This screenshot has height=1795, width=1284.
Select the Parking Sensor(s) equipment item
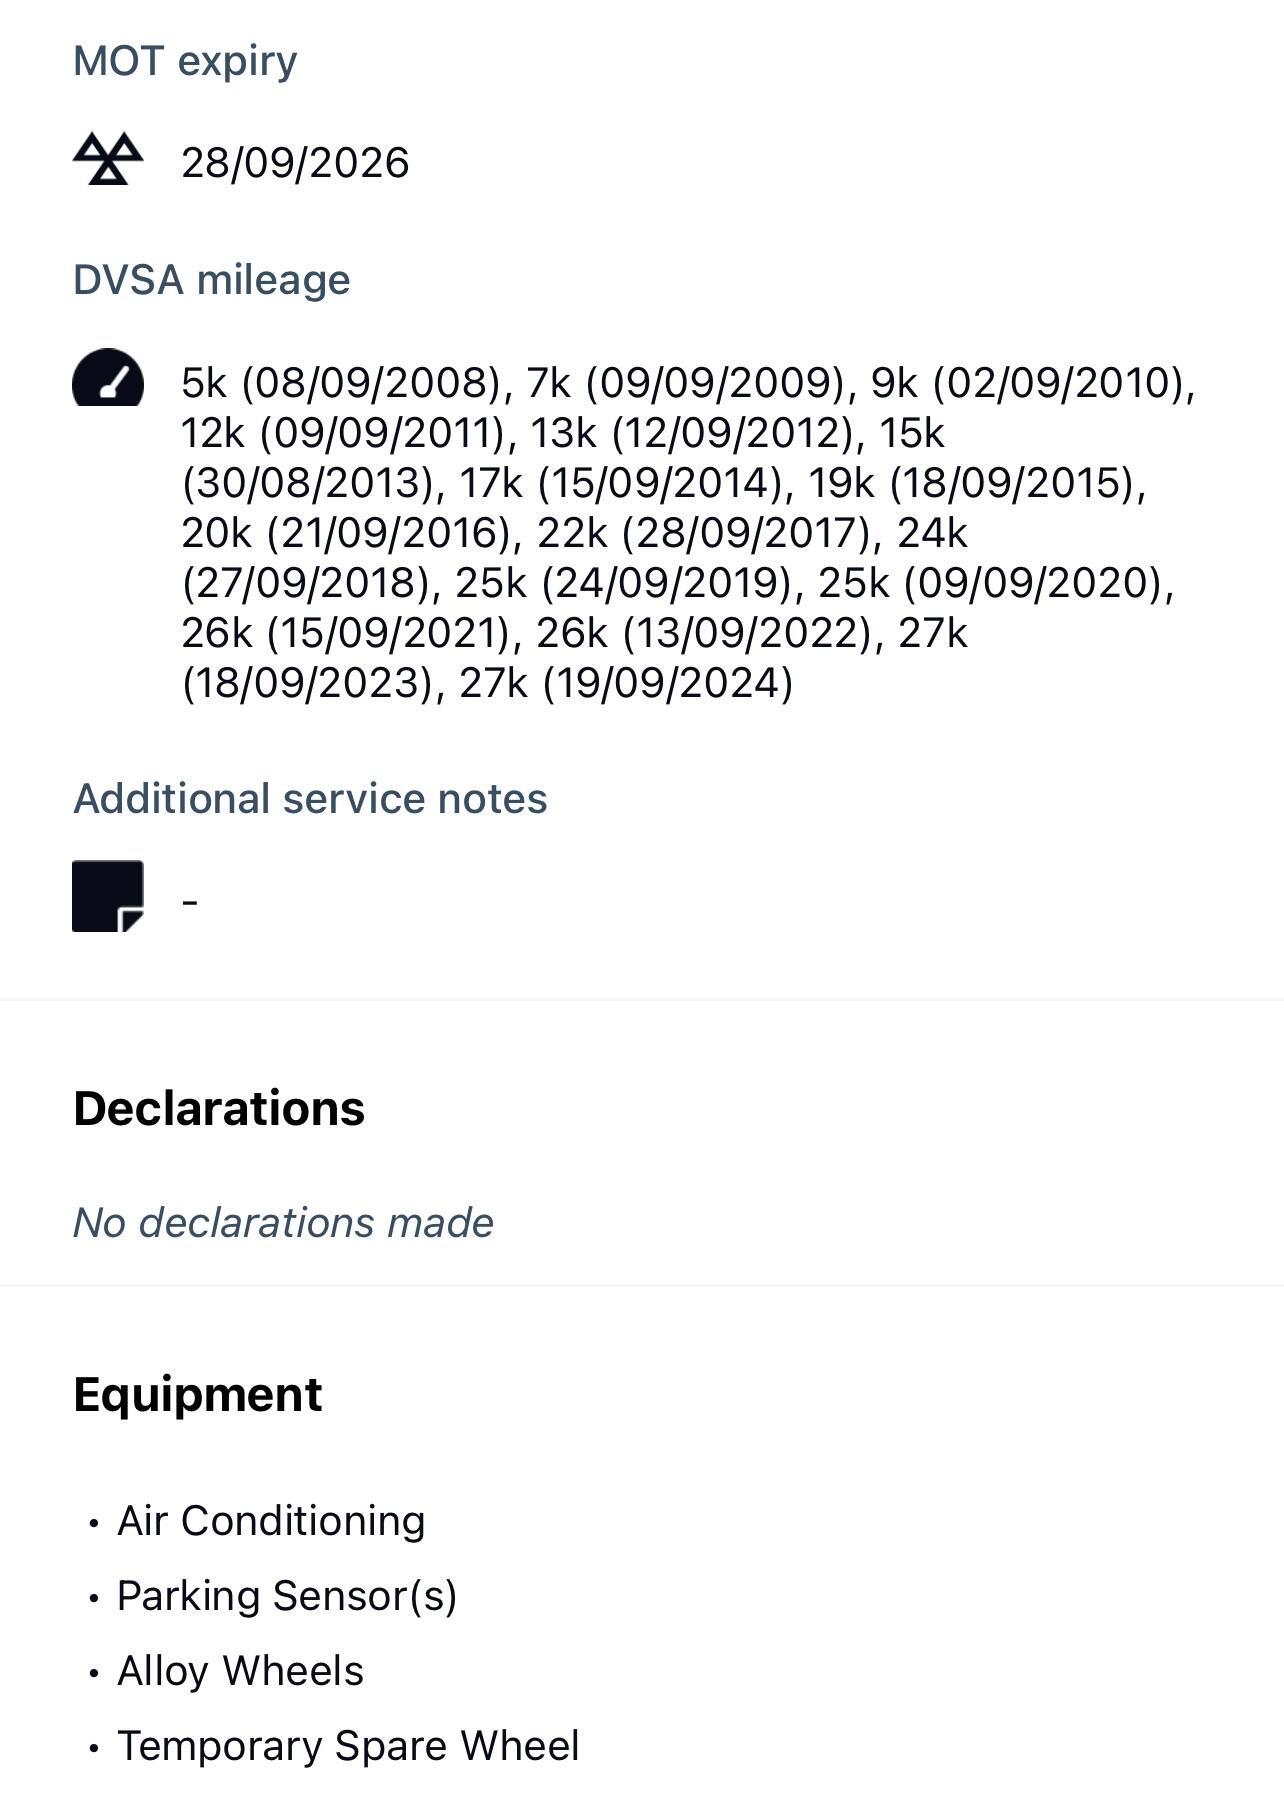coord(287,1596)
